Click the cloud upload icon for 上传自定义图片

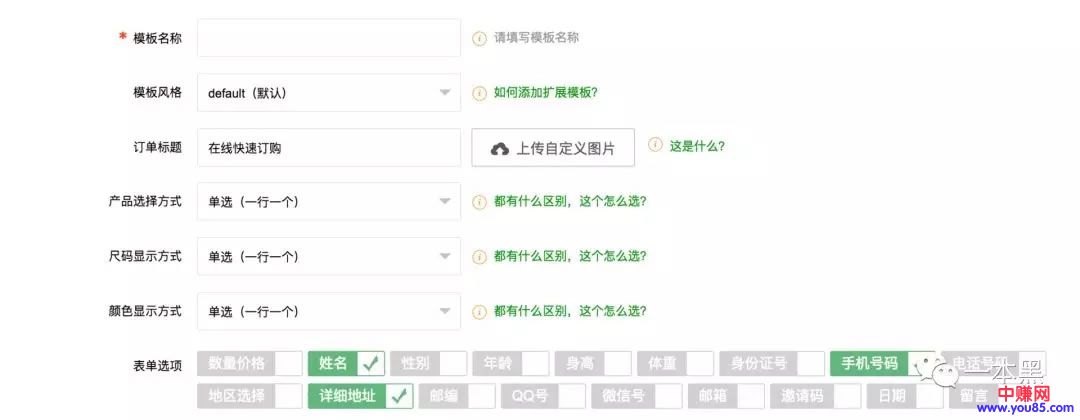click(x=500, y=149)
